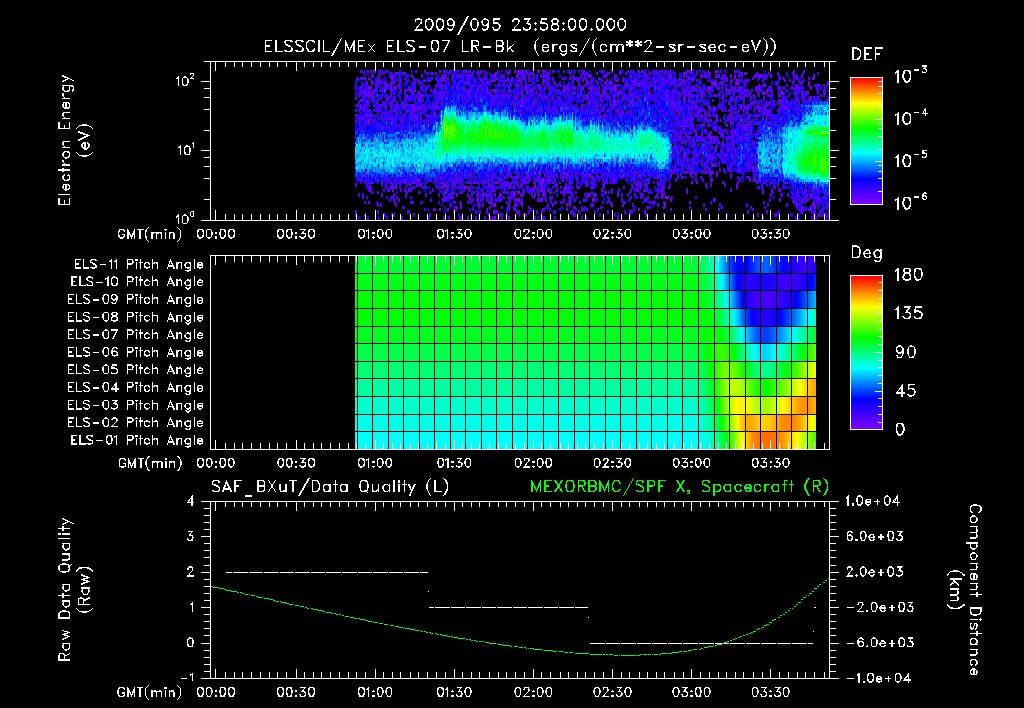Click the green MEXORBMC/SPF X, Spacecraft (R) label
Screen dimensions: 1024x708
pyautogui.click(x=679, y=487)
